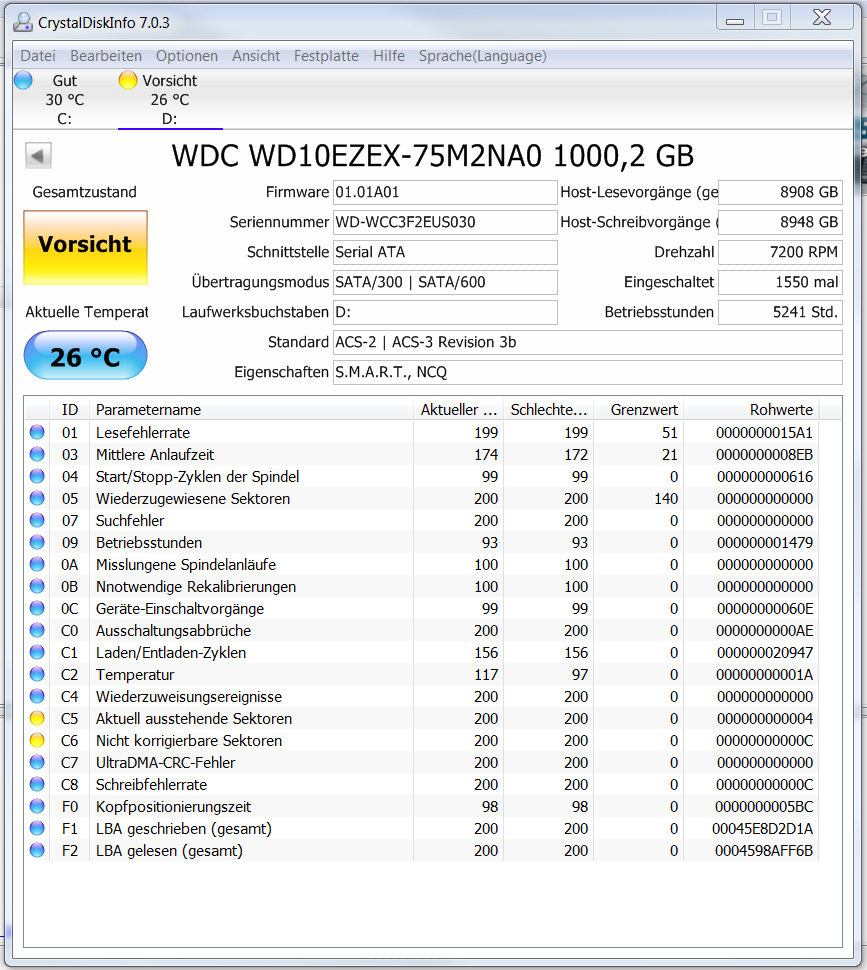
Task: Click the Standard field ACS-2 | ACS-3
Action: pos(587,342)
